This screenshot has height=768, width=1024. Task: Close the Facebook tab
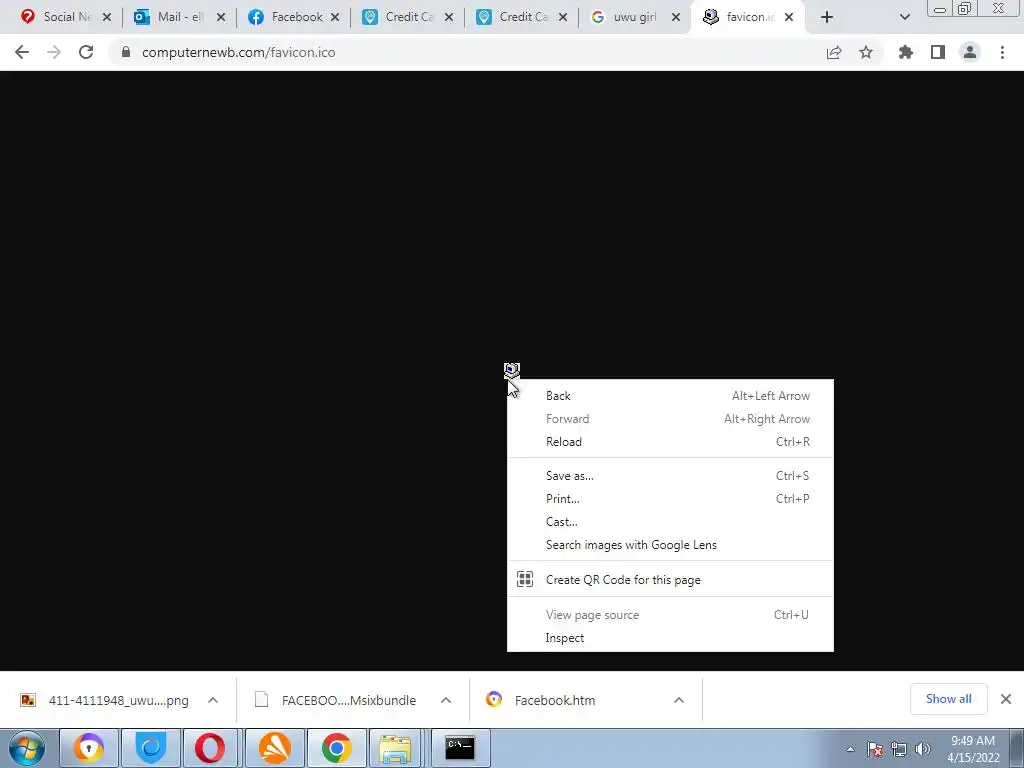point(335,17)
